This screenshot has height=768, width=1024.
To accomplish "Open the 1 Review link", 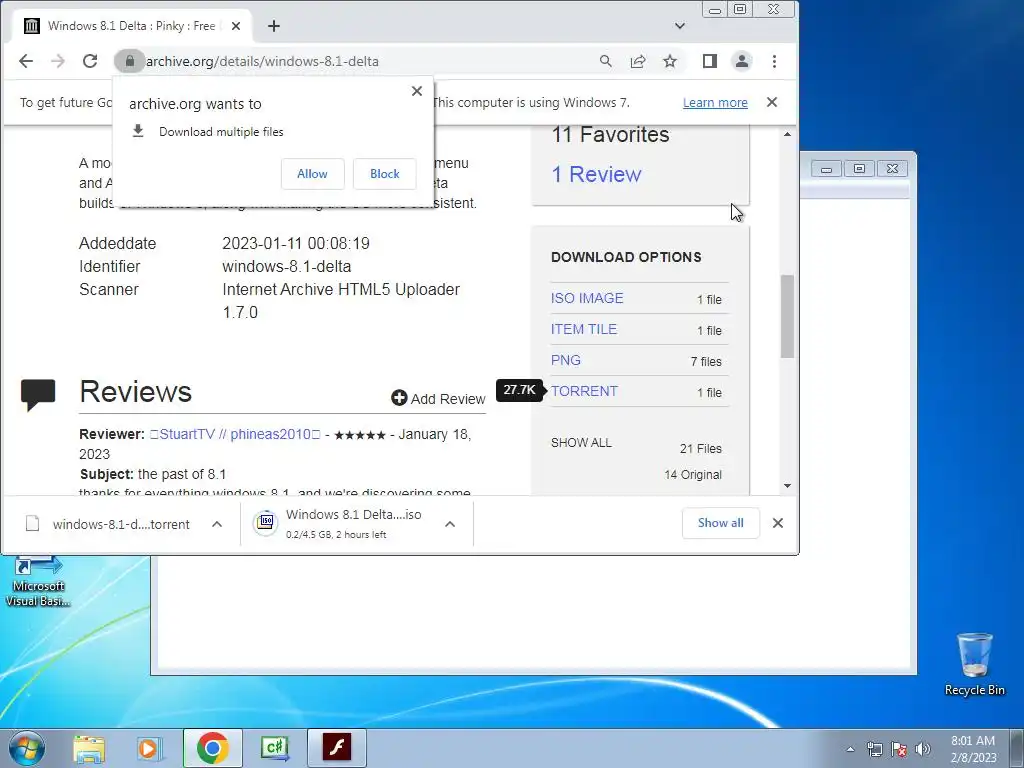I will coord(596,174).
